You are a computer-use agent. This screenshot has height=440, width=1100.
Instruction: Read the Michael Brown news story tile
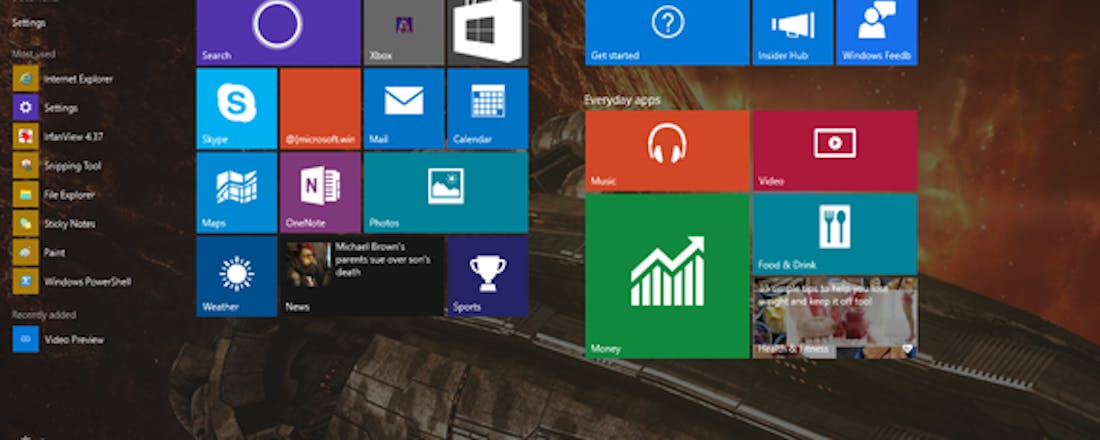pyautogui.click(x=362, y=276)
